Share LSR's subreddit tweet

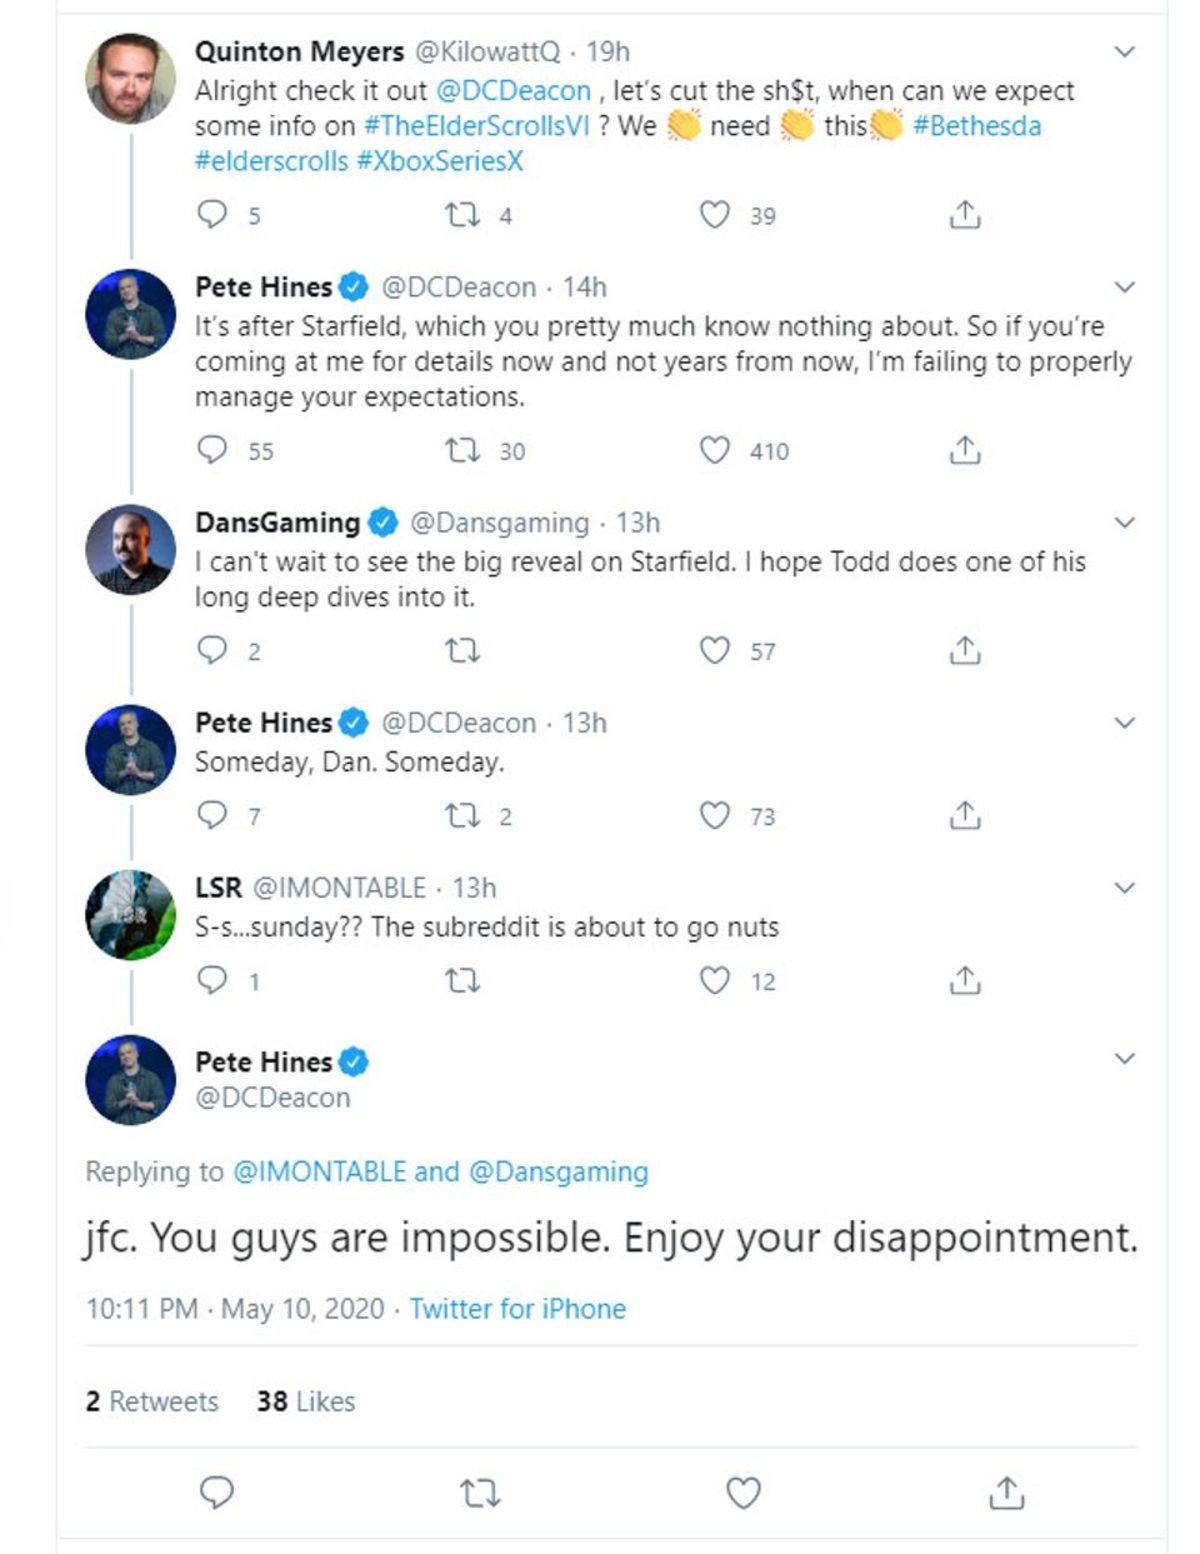[x=964, y=981]
